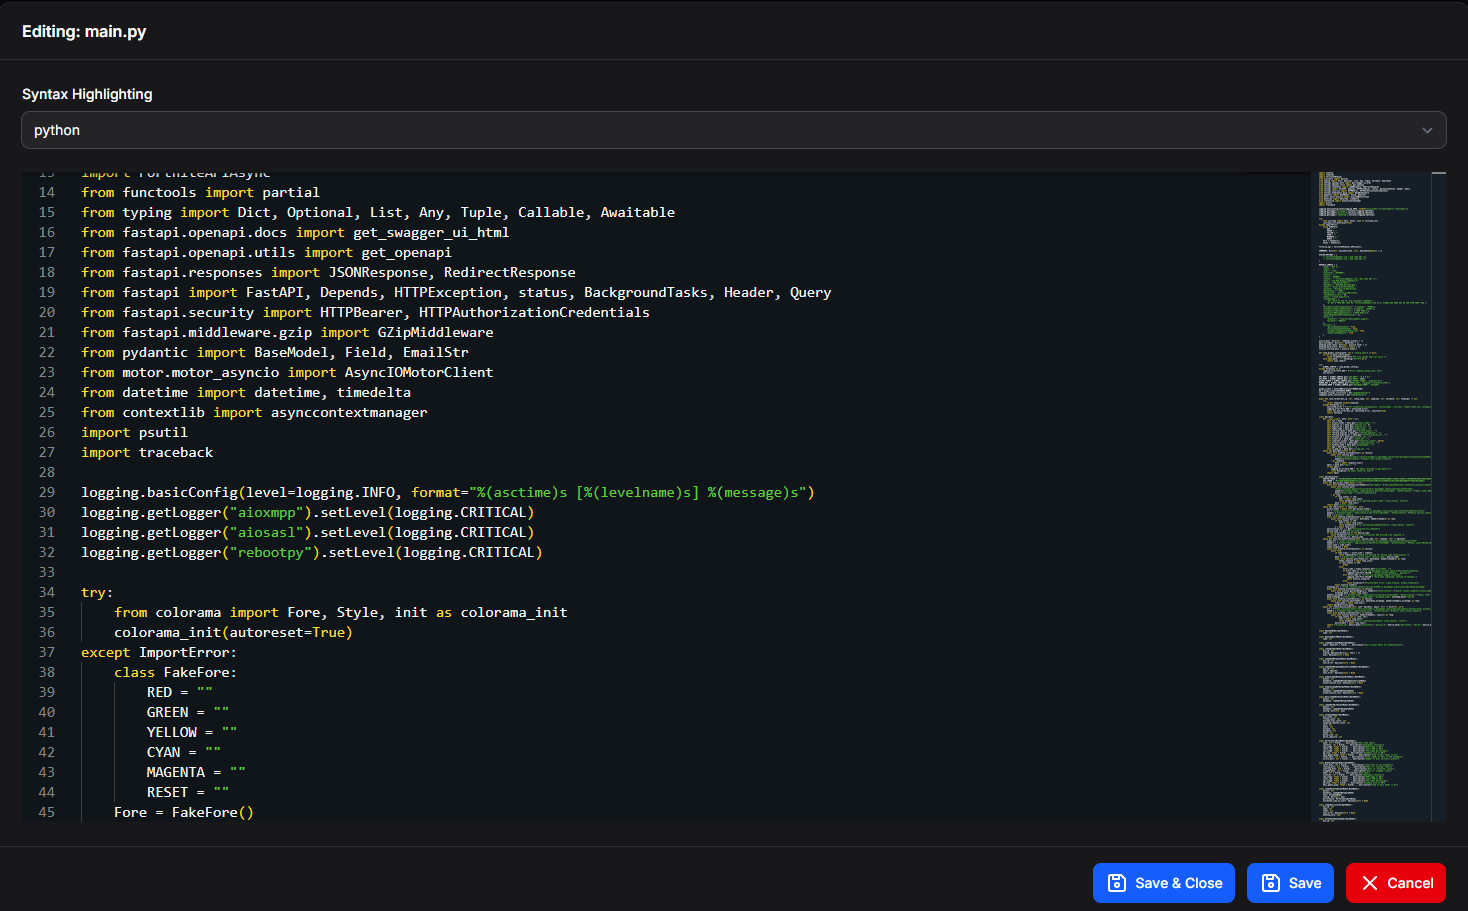Click the 'Syntax Highlighting' label
This screenshot has height=911, width=1468.
coord(87,94)
